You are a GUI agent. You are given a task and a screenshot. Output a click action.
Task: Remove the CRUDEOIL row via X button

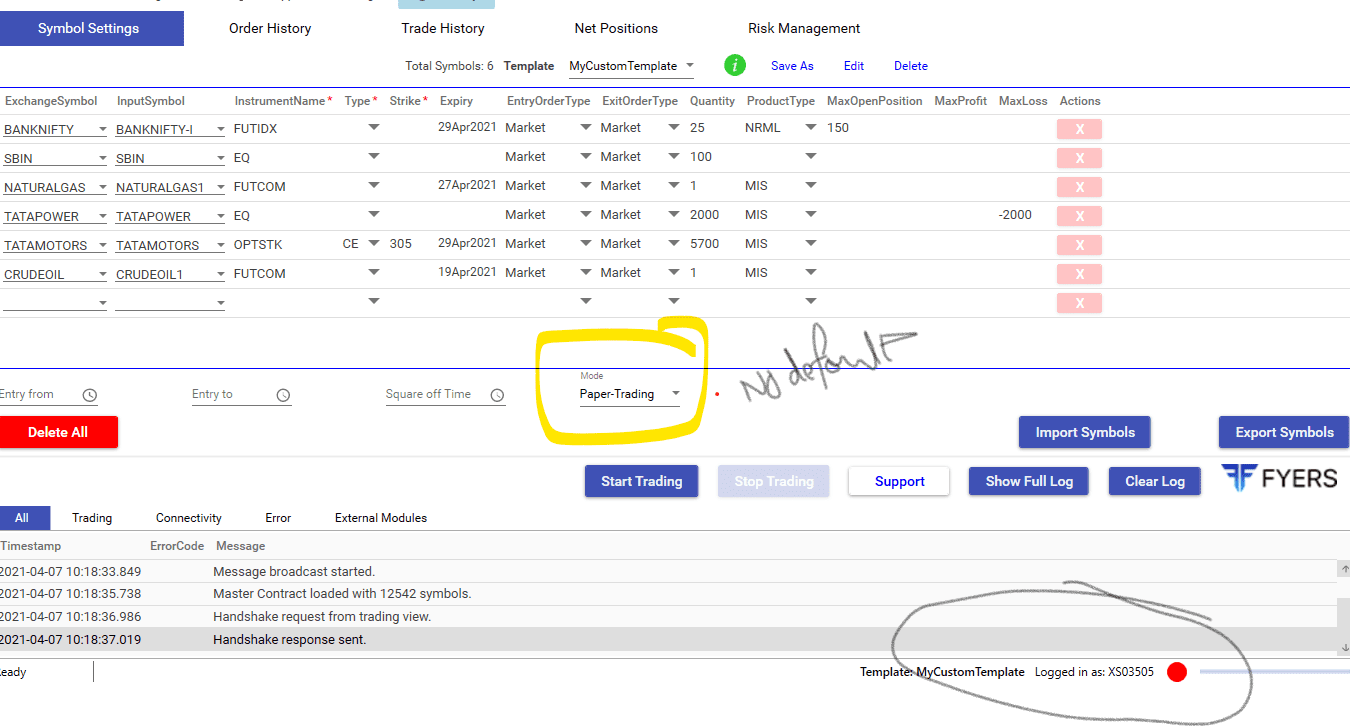pos(1079,274)
